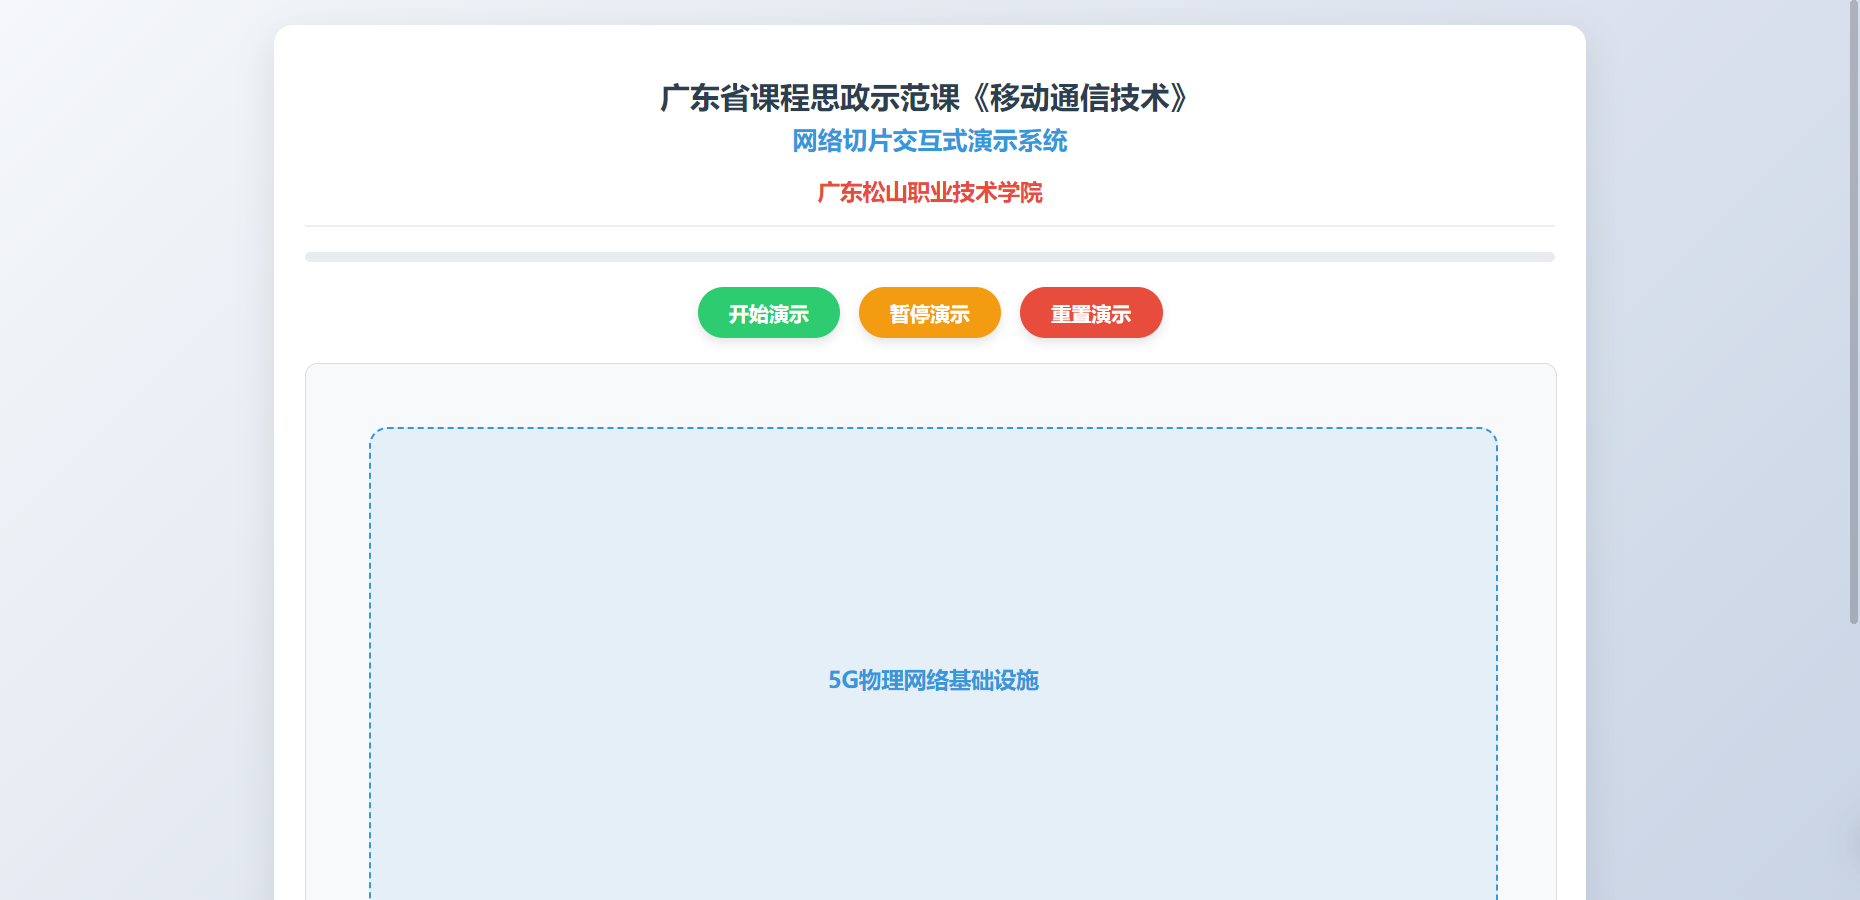Click the middle of the gray progress bar
Viewport: 1860px width, 900px height.
pyautogui.click(x=929, y=257)
